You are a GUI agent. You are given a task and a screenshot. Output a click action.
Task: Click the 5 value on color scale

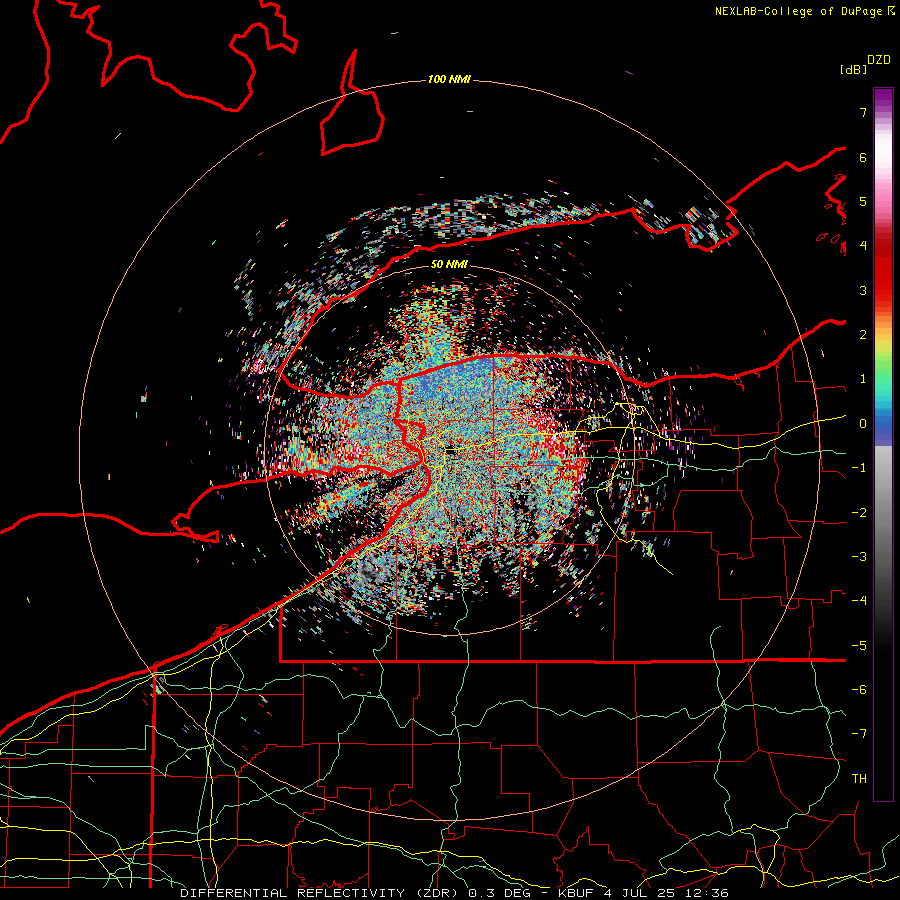click(863, 201)
